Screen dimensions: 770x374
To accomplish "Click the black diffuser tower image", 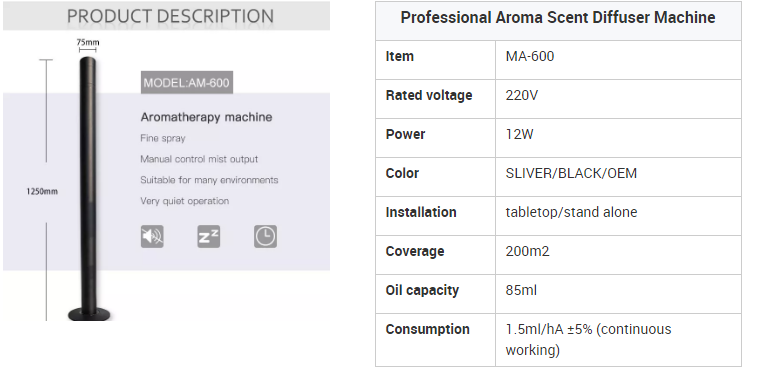I will pos(88,189).
